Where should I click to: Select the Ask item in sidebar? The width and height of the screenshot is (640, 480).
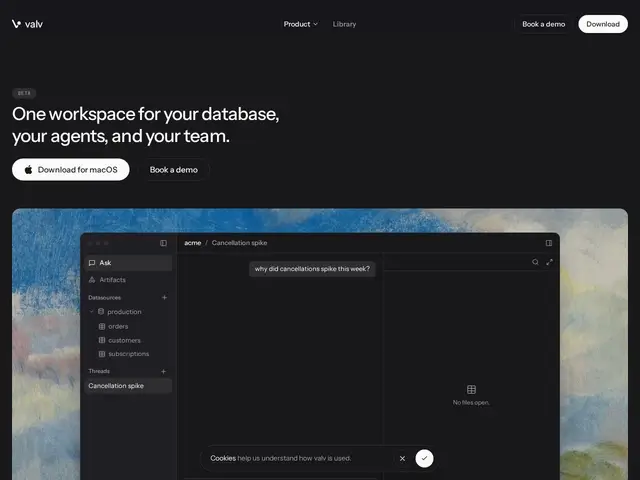tap(128, 263)
